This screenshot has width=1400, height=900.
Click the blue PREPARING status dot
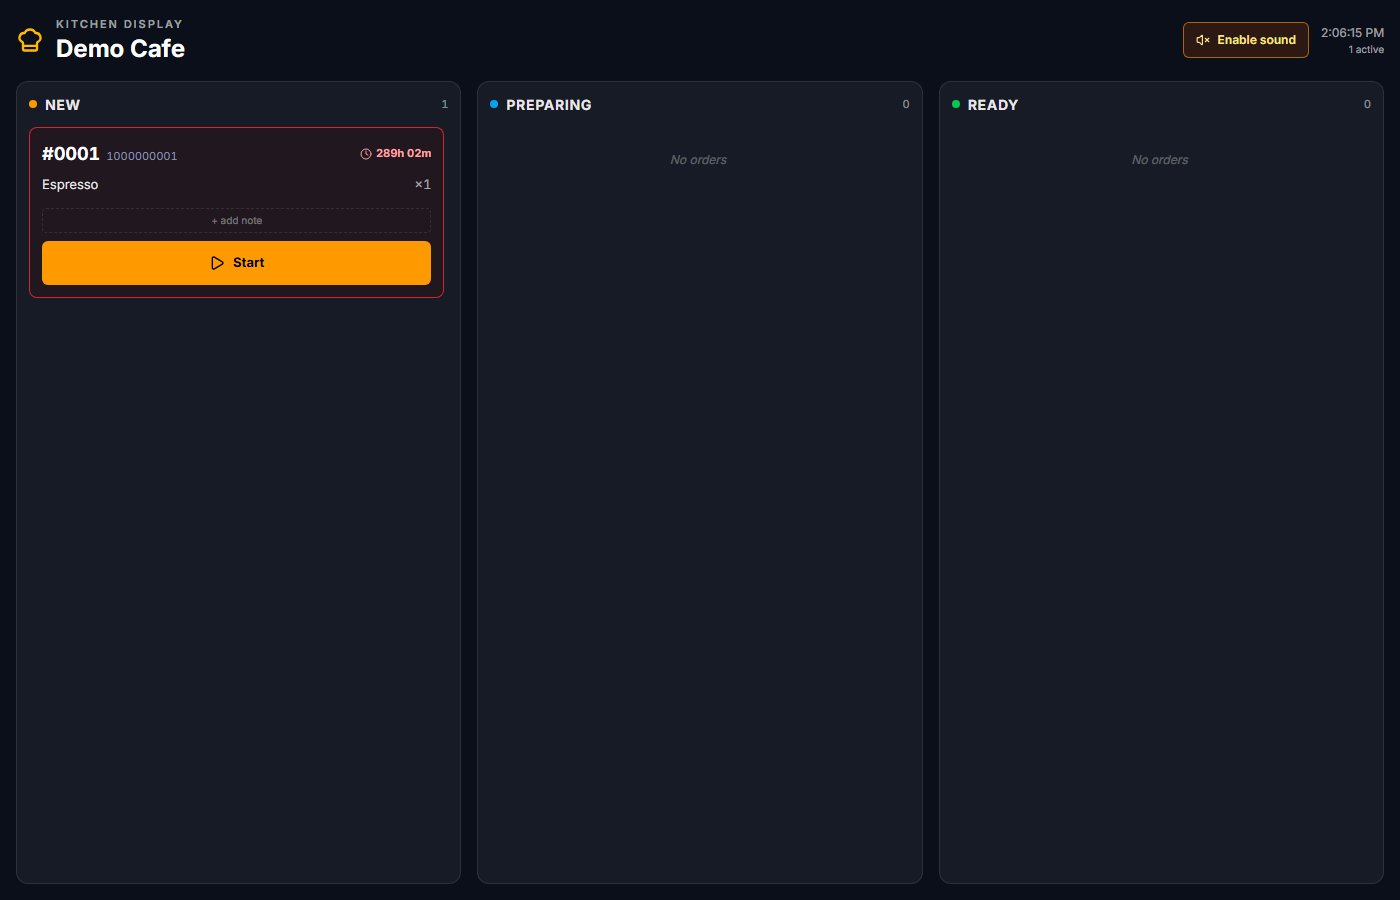494,104
